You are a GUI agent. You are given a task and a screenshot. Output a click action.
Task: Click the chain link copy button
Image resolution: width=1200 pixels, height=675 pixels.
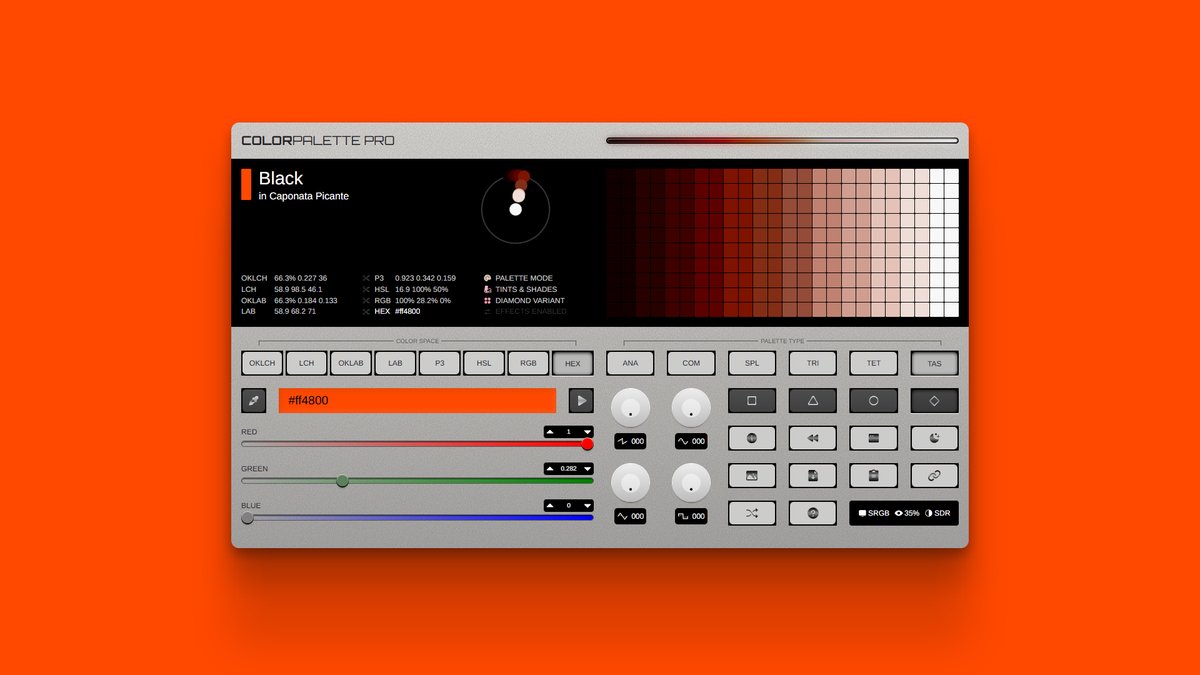[x=934, y=476]
